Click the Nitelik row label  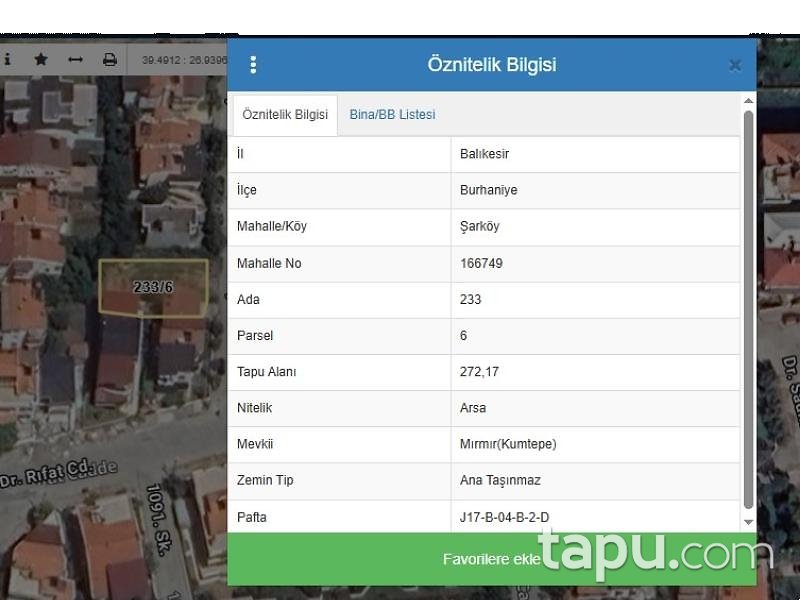254,408
